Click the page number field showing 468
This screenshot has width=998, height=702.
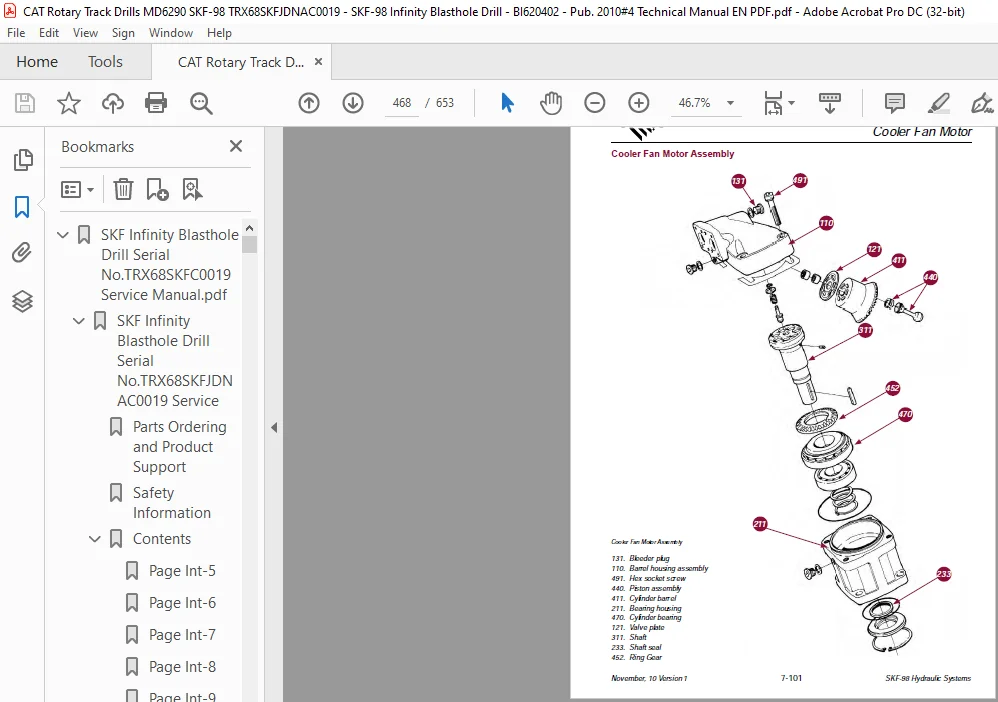pos(402,102)
